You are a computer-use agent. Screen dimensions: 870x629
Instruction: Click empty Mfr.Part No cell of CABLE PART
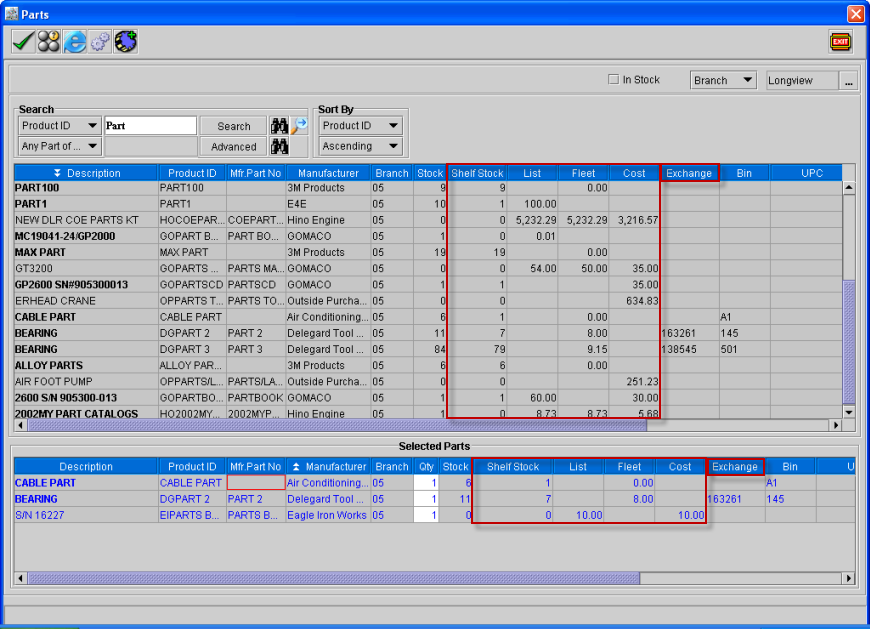[255, 483]
